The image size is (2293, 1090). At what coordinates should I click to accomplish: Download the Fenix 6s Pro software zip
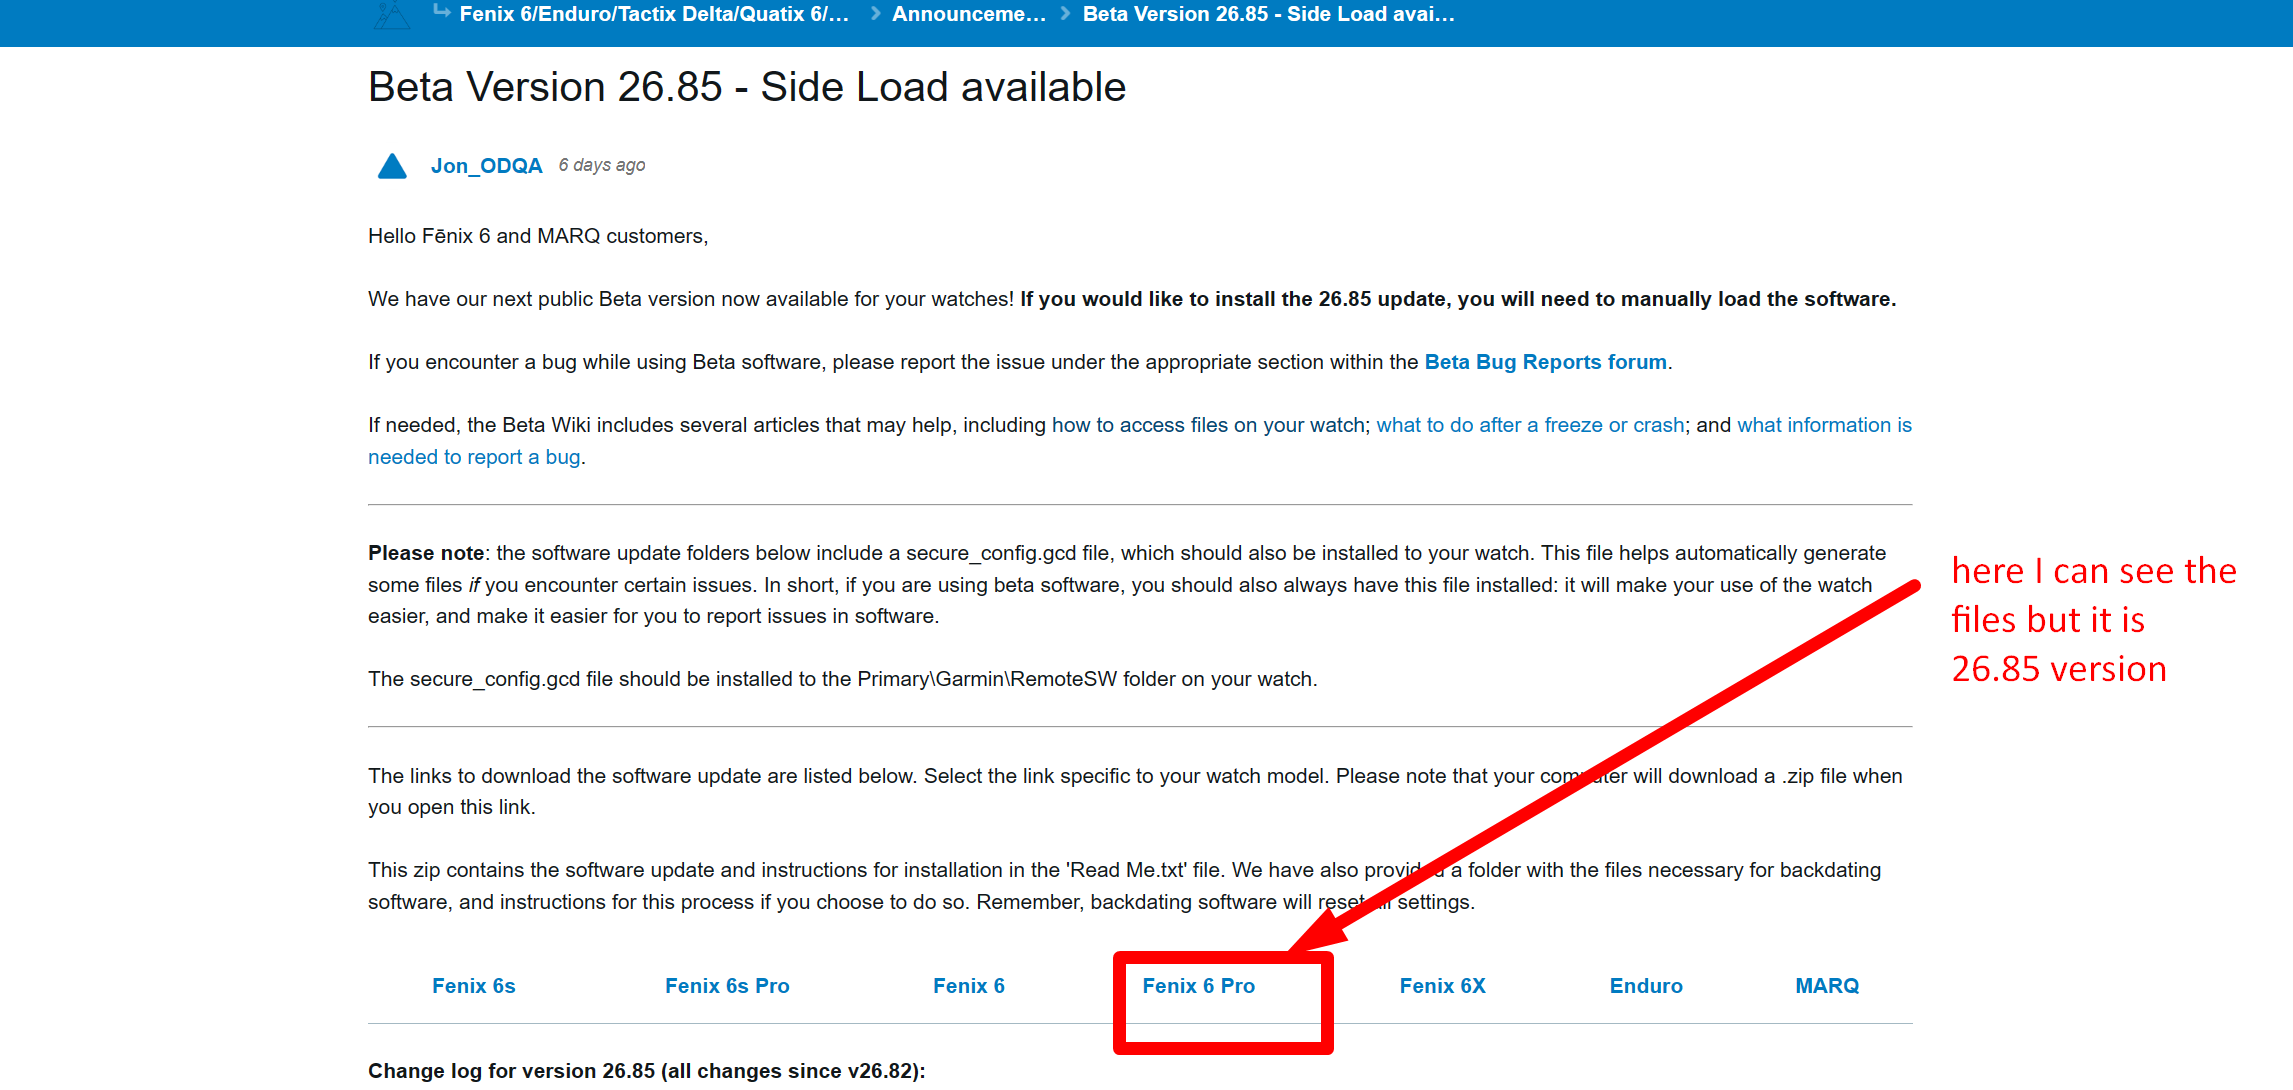[x=727, y=986]
